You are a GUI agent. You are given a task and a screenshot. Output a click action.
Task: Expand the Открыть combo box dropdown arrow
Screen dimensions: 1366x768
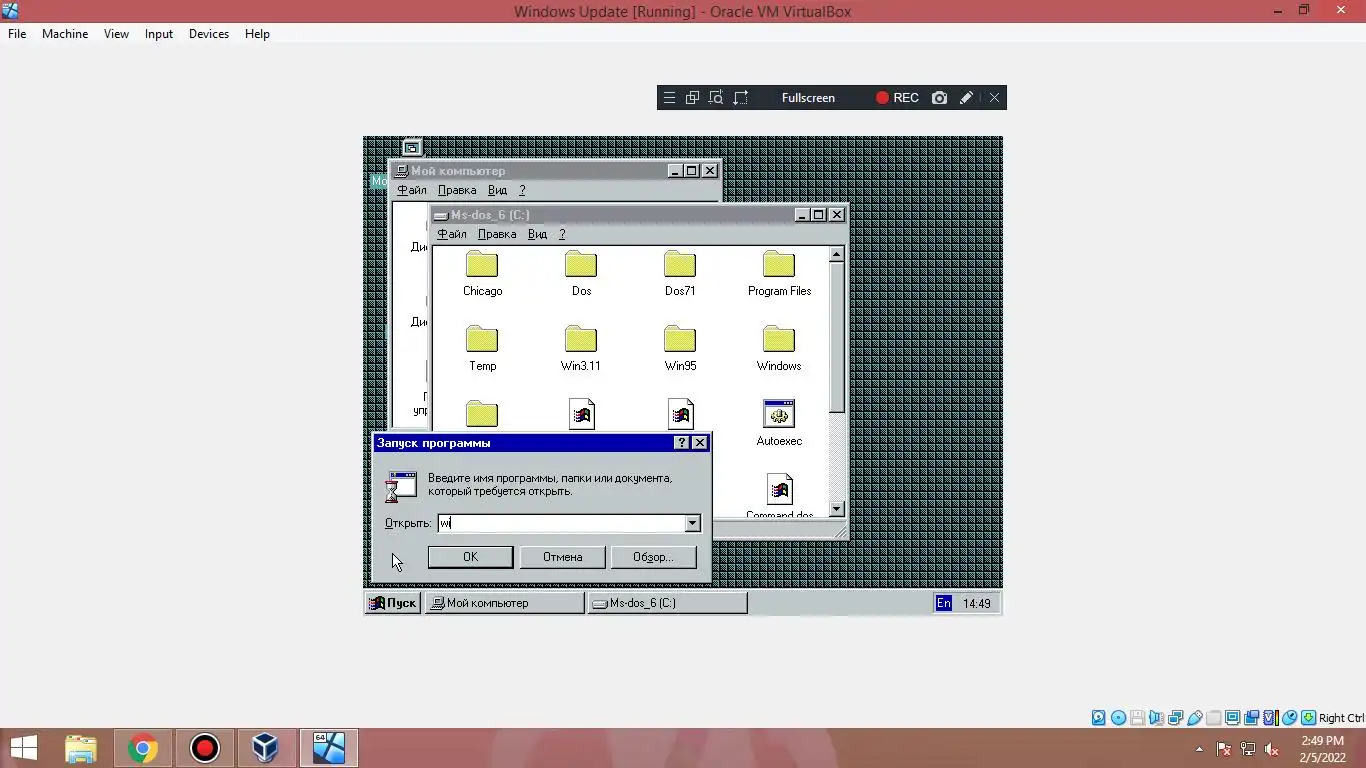[x=692, y=523]
